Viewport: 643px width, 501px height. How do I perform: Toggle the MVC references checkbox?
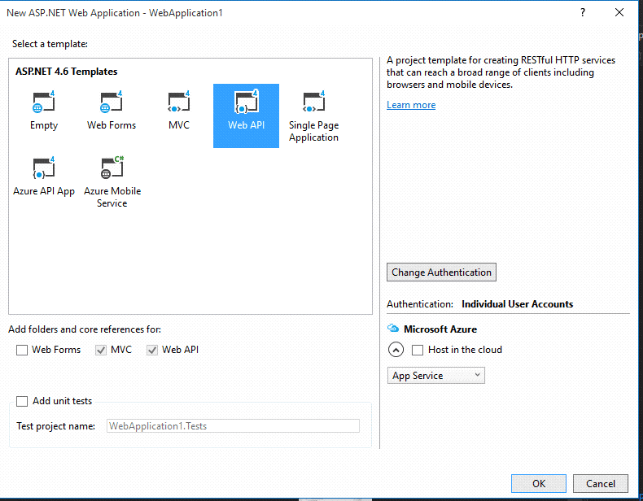tap(100, 350)
